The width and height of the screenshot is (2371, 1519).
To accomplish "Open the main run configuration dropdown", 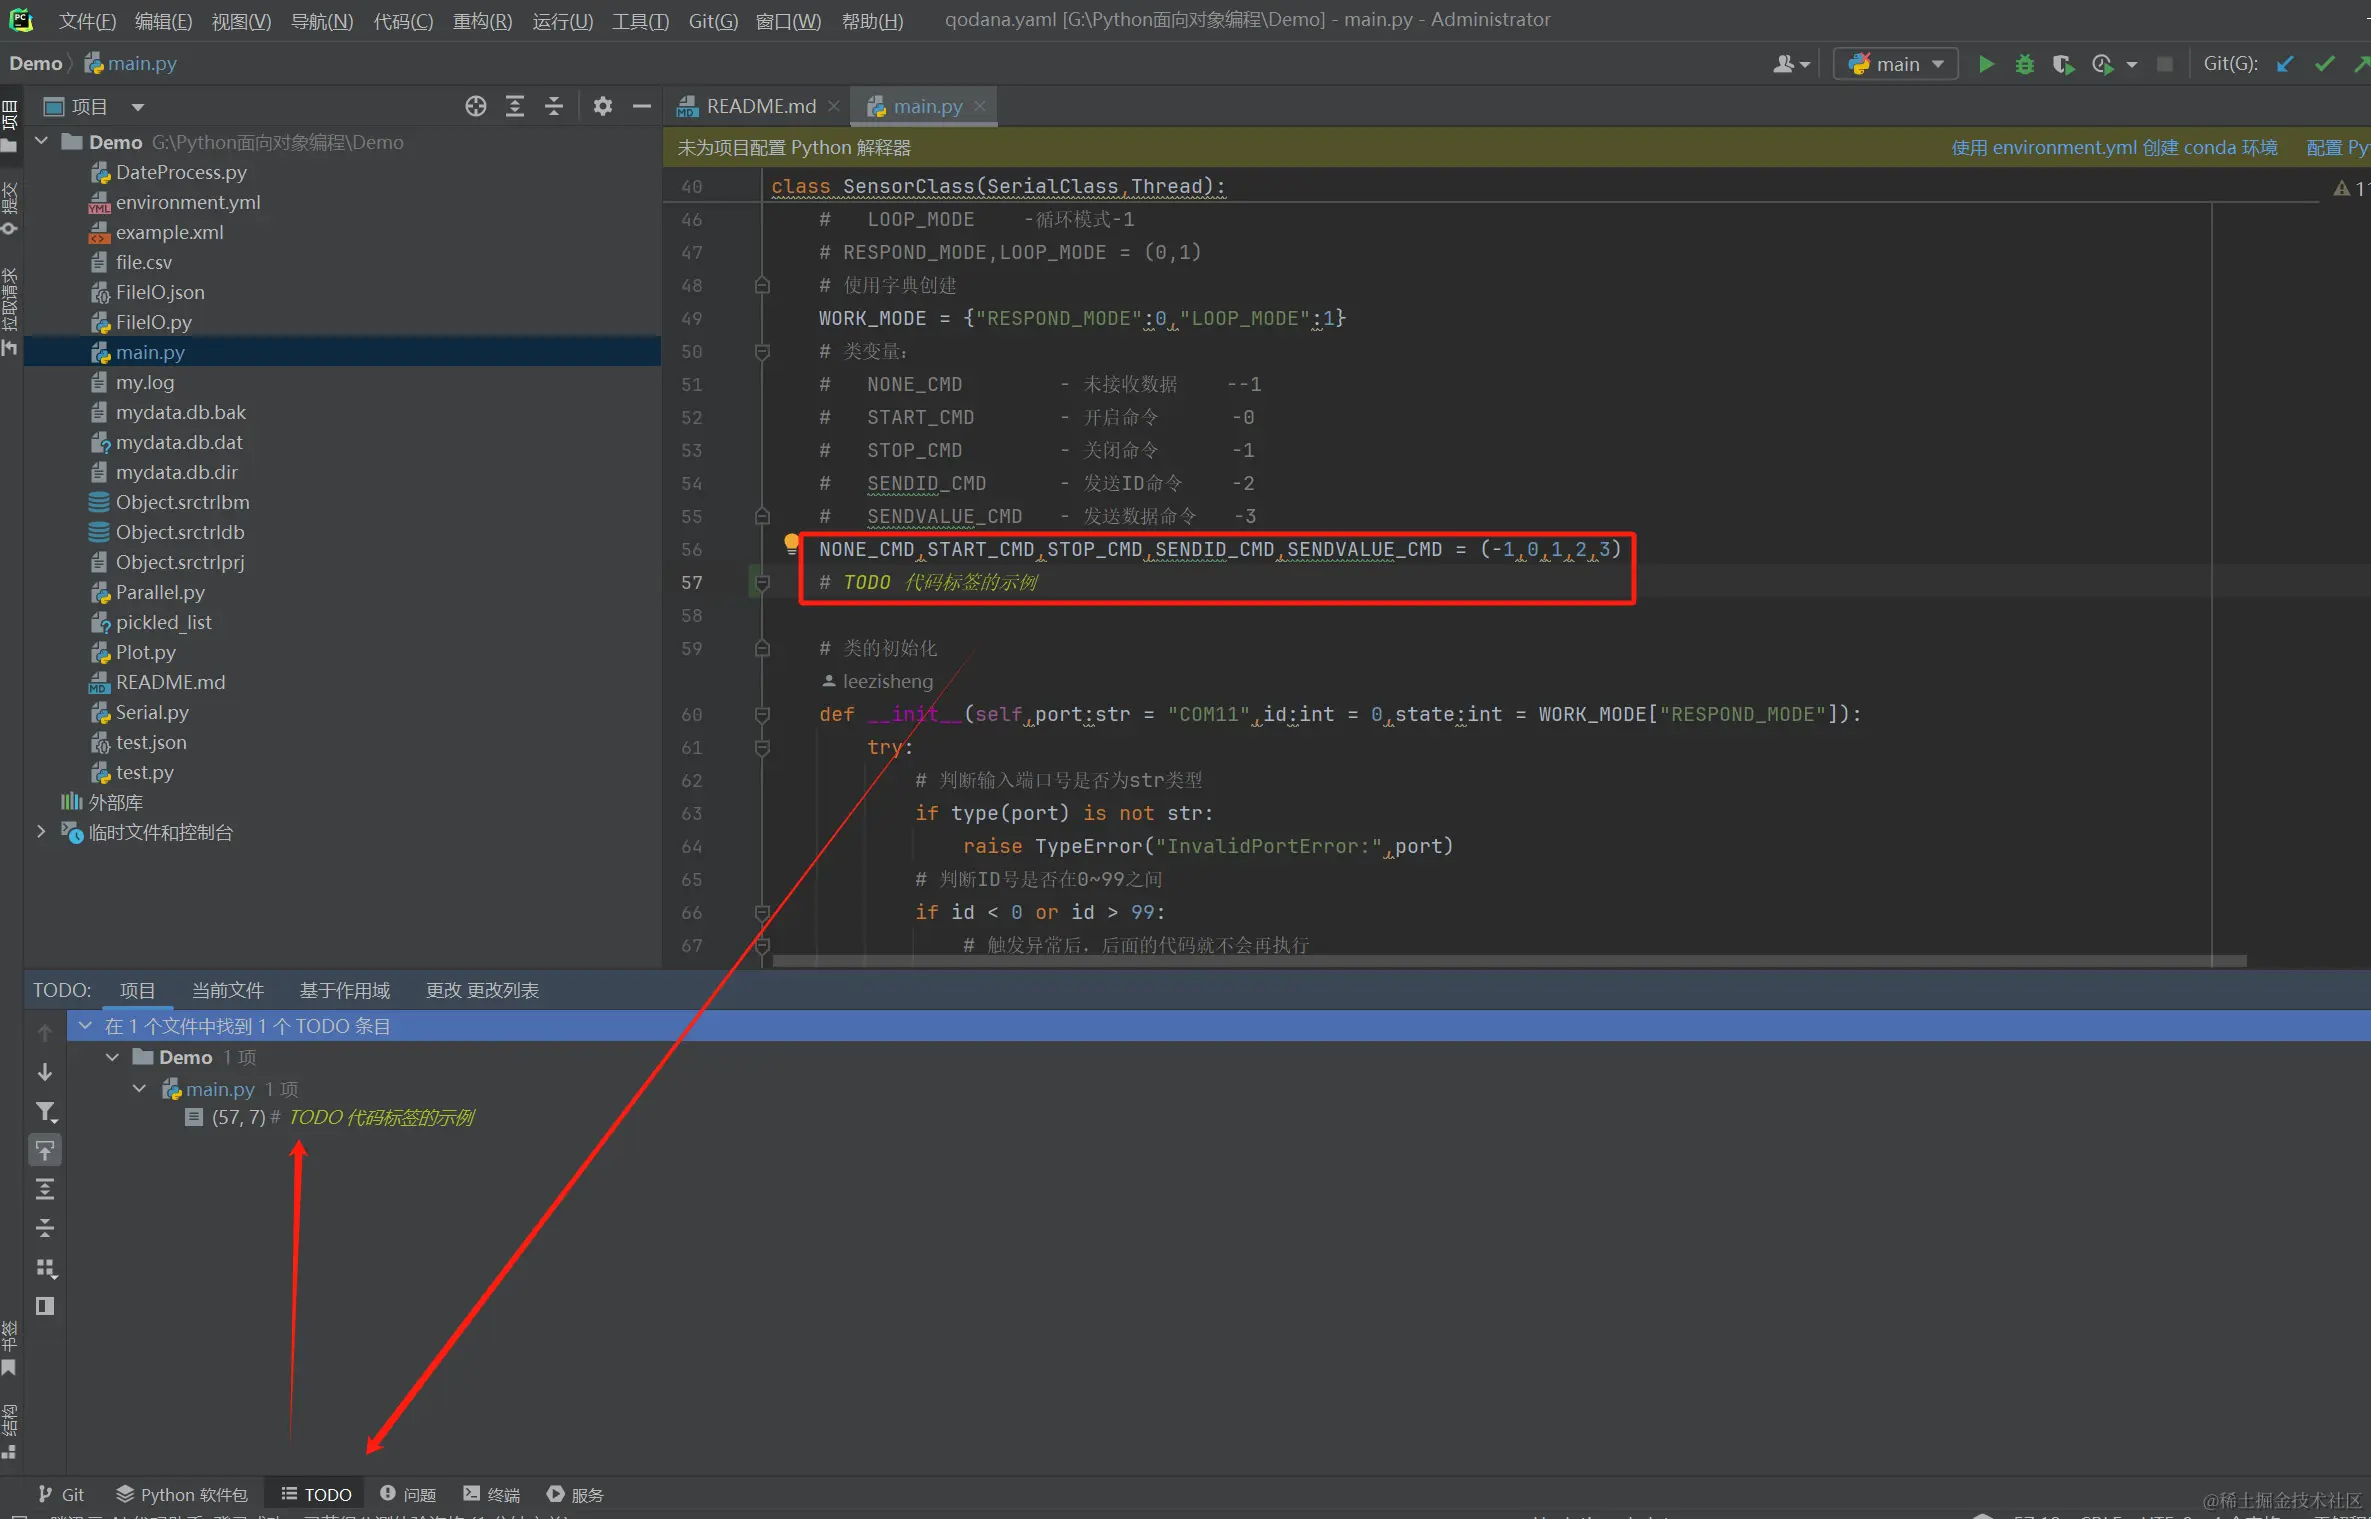I will coord(1896,64).
